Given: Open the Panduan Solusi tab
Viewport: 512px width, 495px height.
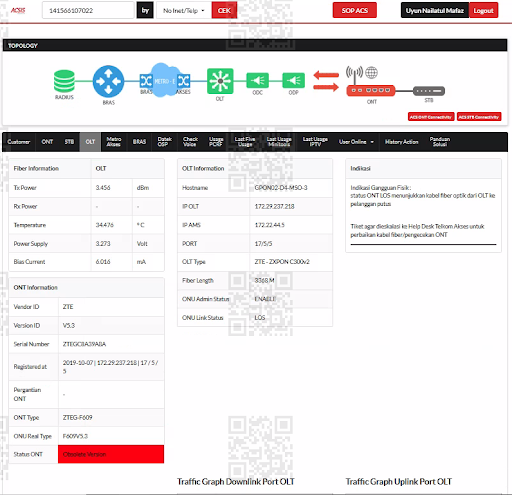Looking at the screenshot, I should click(x=440, y=142).
